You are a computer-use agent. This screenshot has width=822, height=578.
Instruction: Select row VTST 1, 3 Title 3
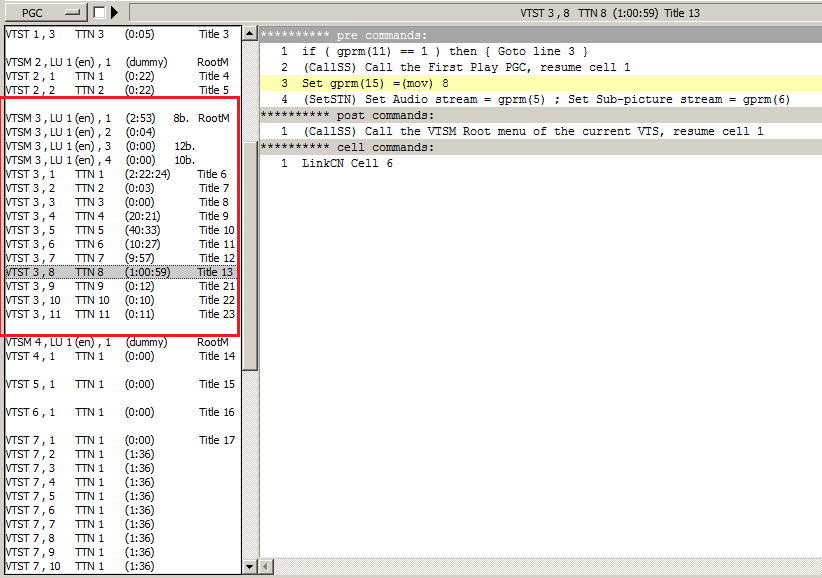[x=122, y=34]
